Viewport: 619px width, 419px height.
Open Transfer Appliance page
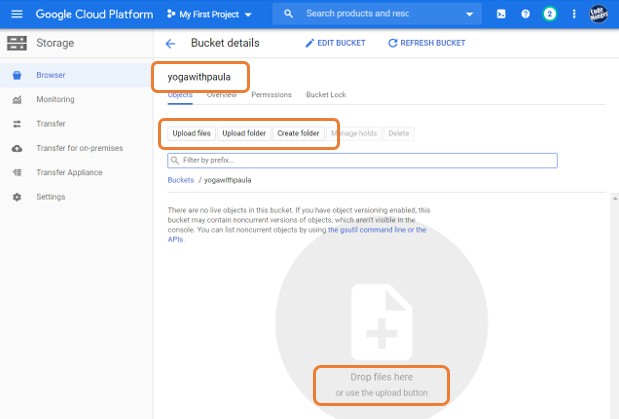[x=76, y=173]
